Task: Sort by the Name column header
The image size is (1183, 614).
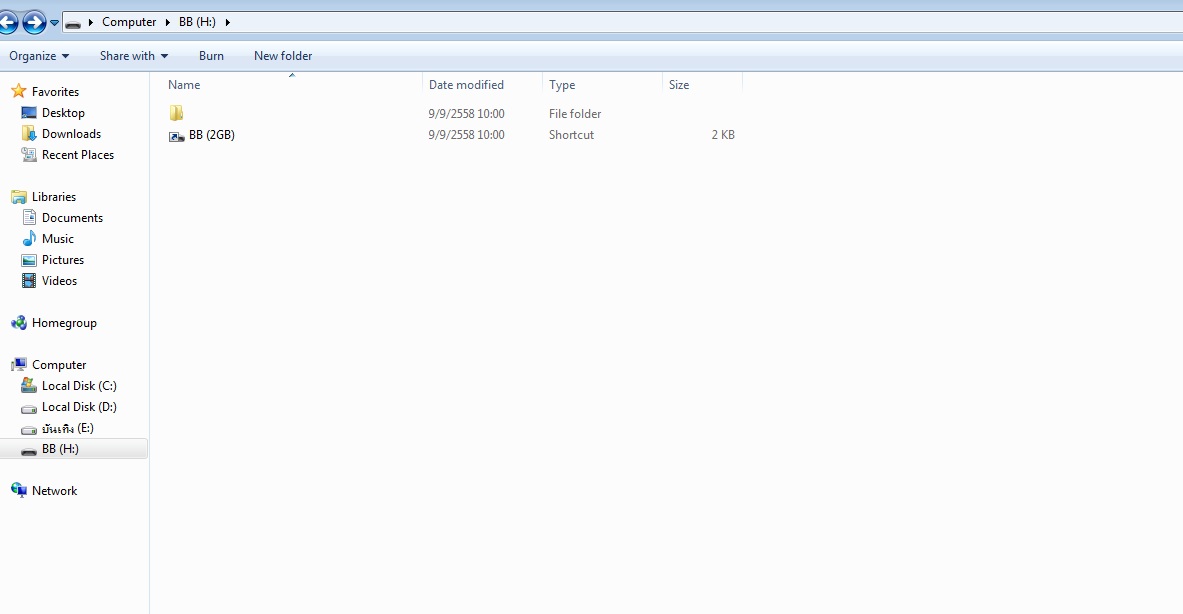Action: click(184, 84)
